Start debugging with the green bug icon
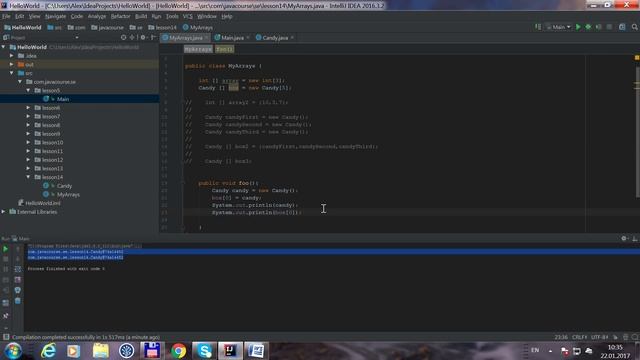 click(x=588, y=27)
